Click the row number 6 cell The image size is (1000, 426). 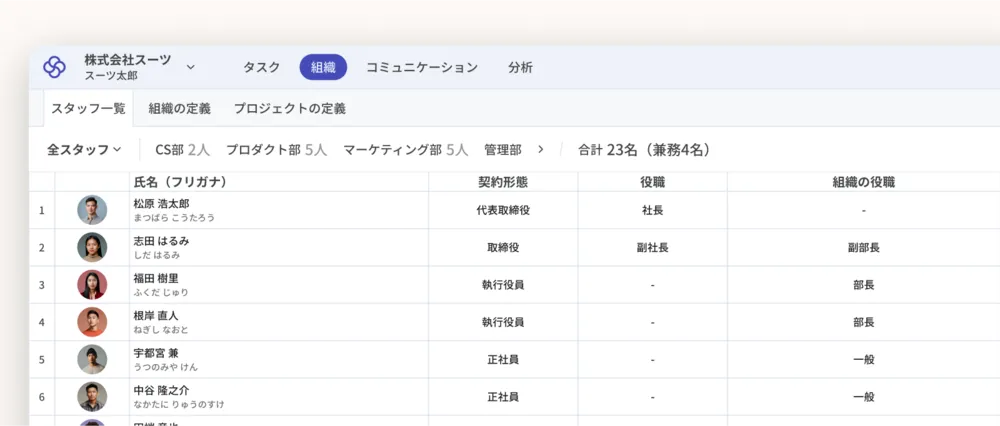(x=42, y=397)
